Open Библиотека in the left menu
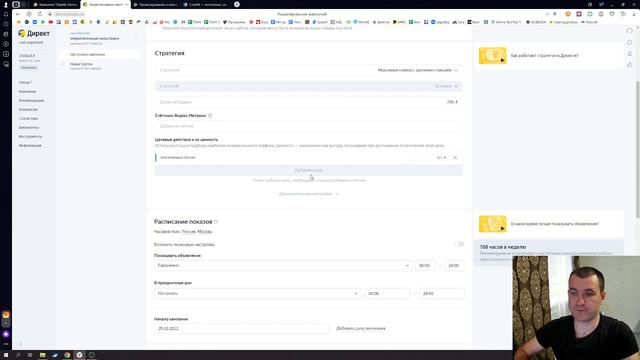Viewport: 640px width, 360px height. (x=29, y=127)
